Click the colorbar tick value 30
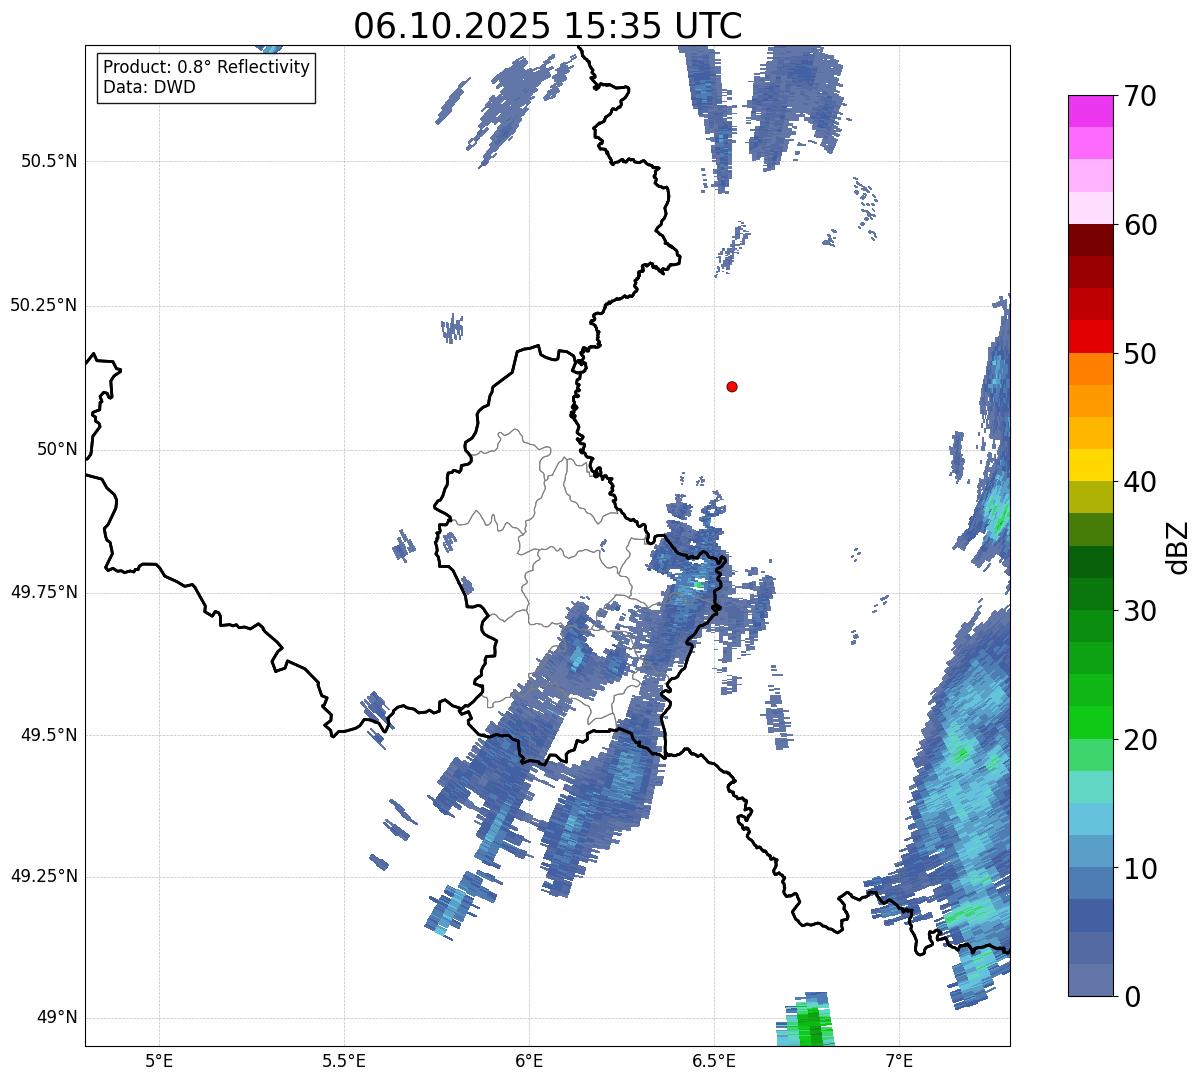The width and height of the screenshot is (1202, 1081). click(1140, 611)
